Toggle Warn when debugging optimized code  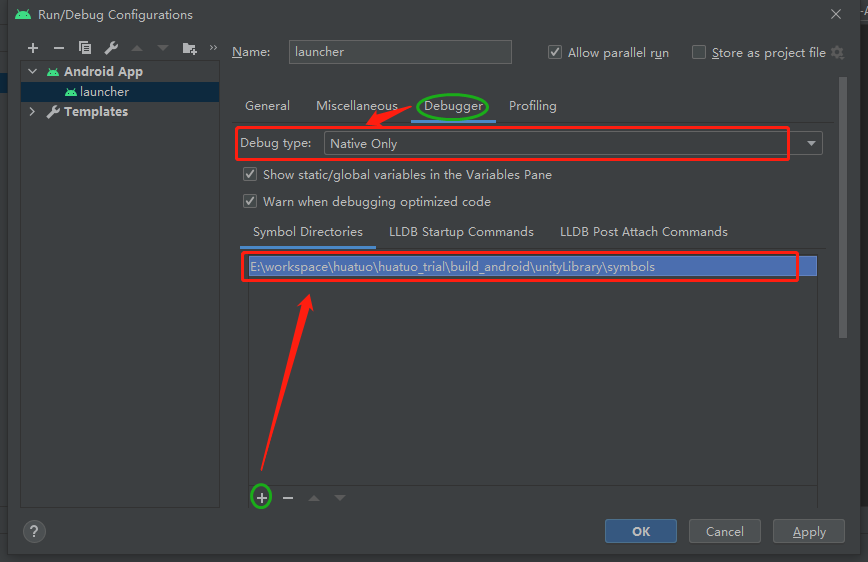point(250,201)
